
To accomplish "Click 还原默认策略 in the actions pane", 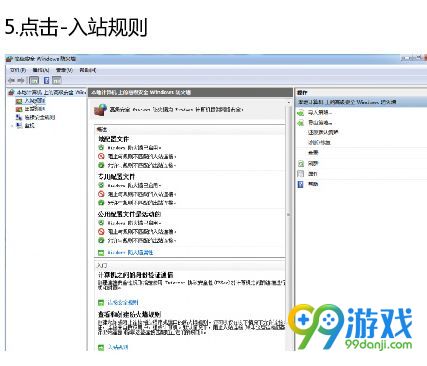I will click(323, 132).
